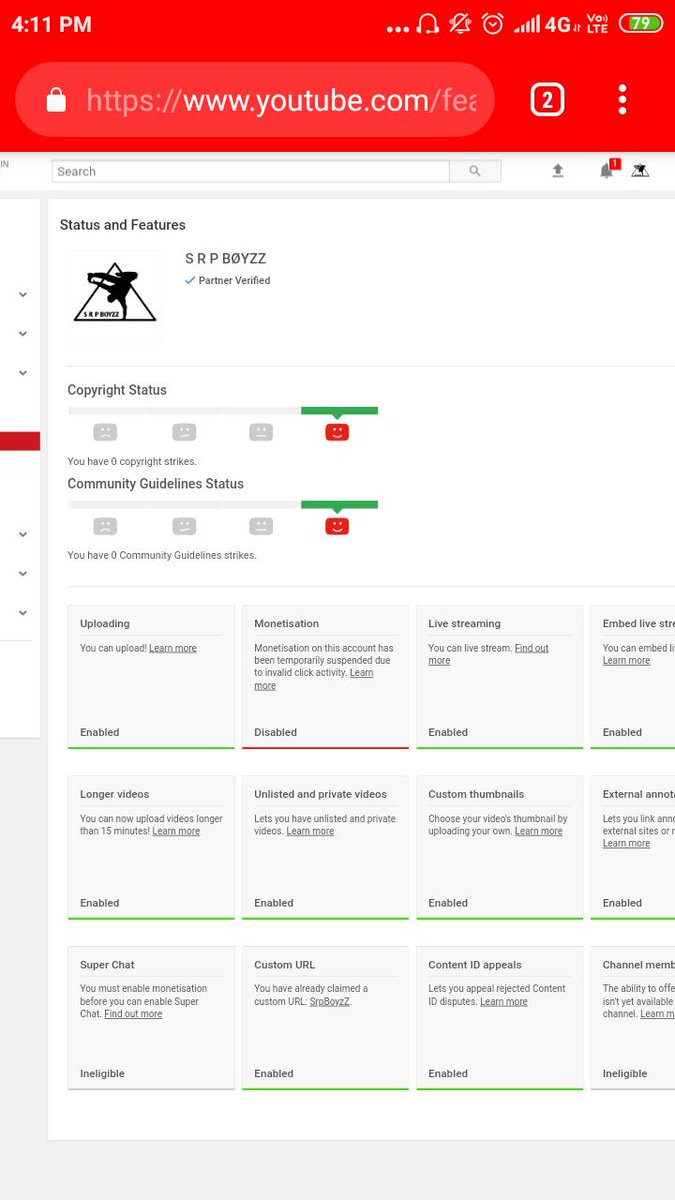
Task: Open Learn more in Content ID appeals
Action: pos(504,1001)
